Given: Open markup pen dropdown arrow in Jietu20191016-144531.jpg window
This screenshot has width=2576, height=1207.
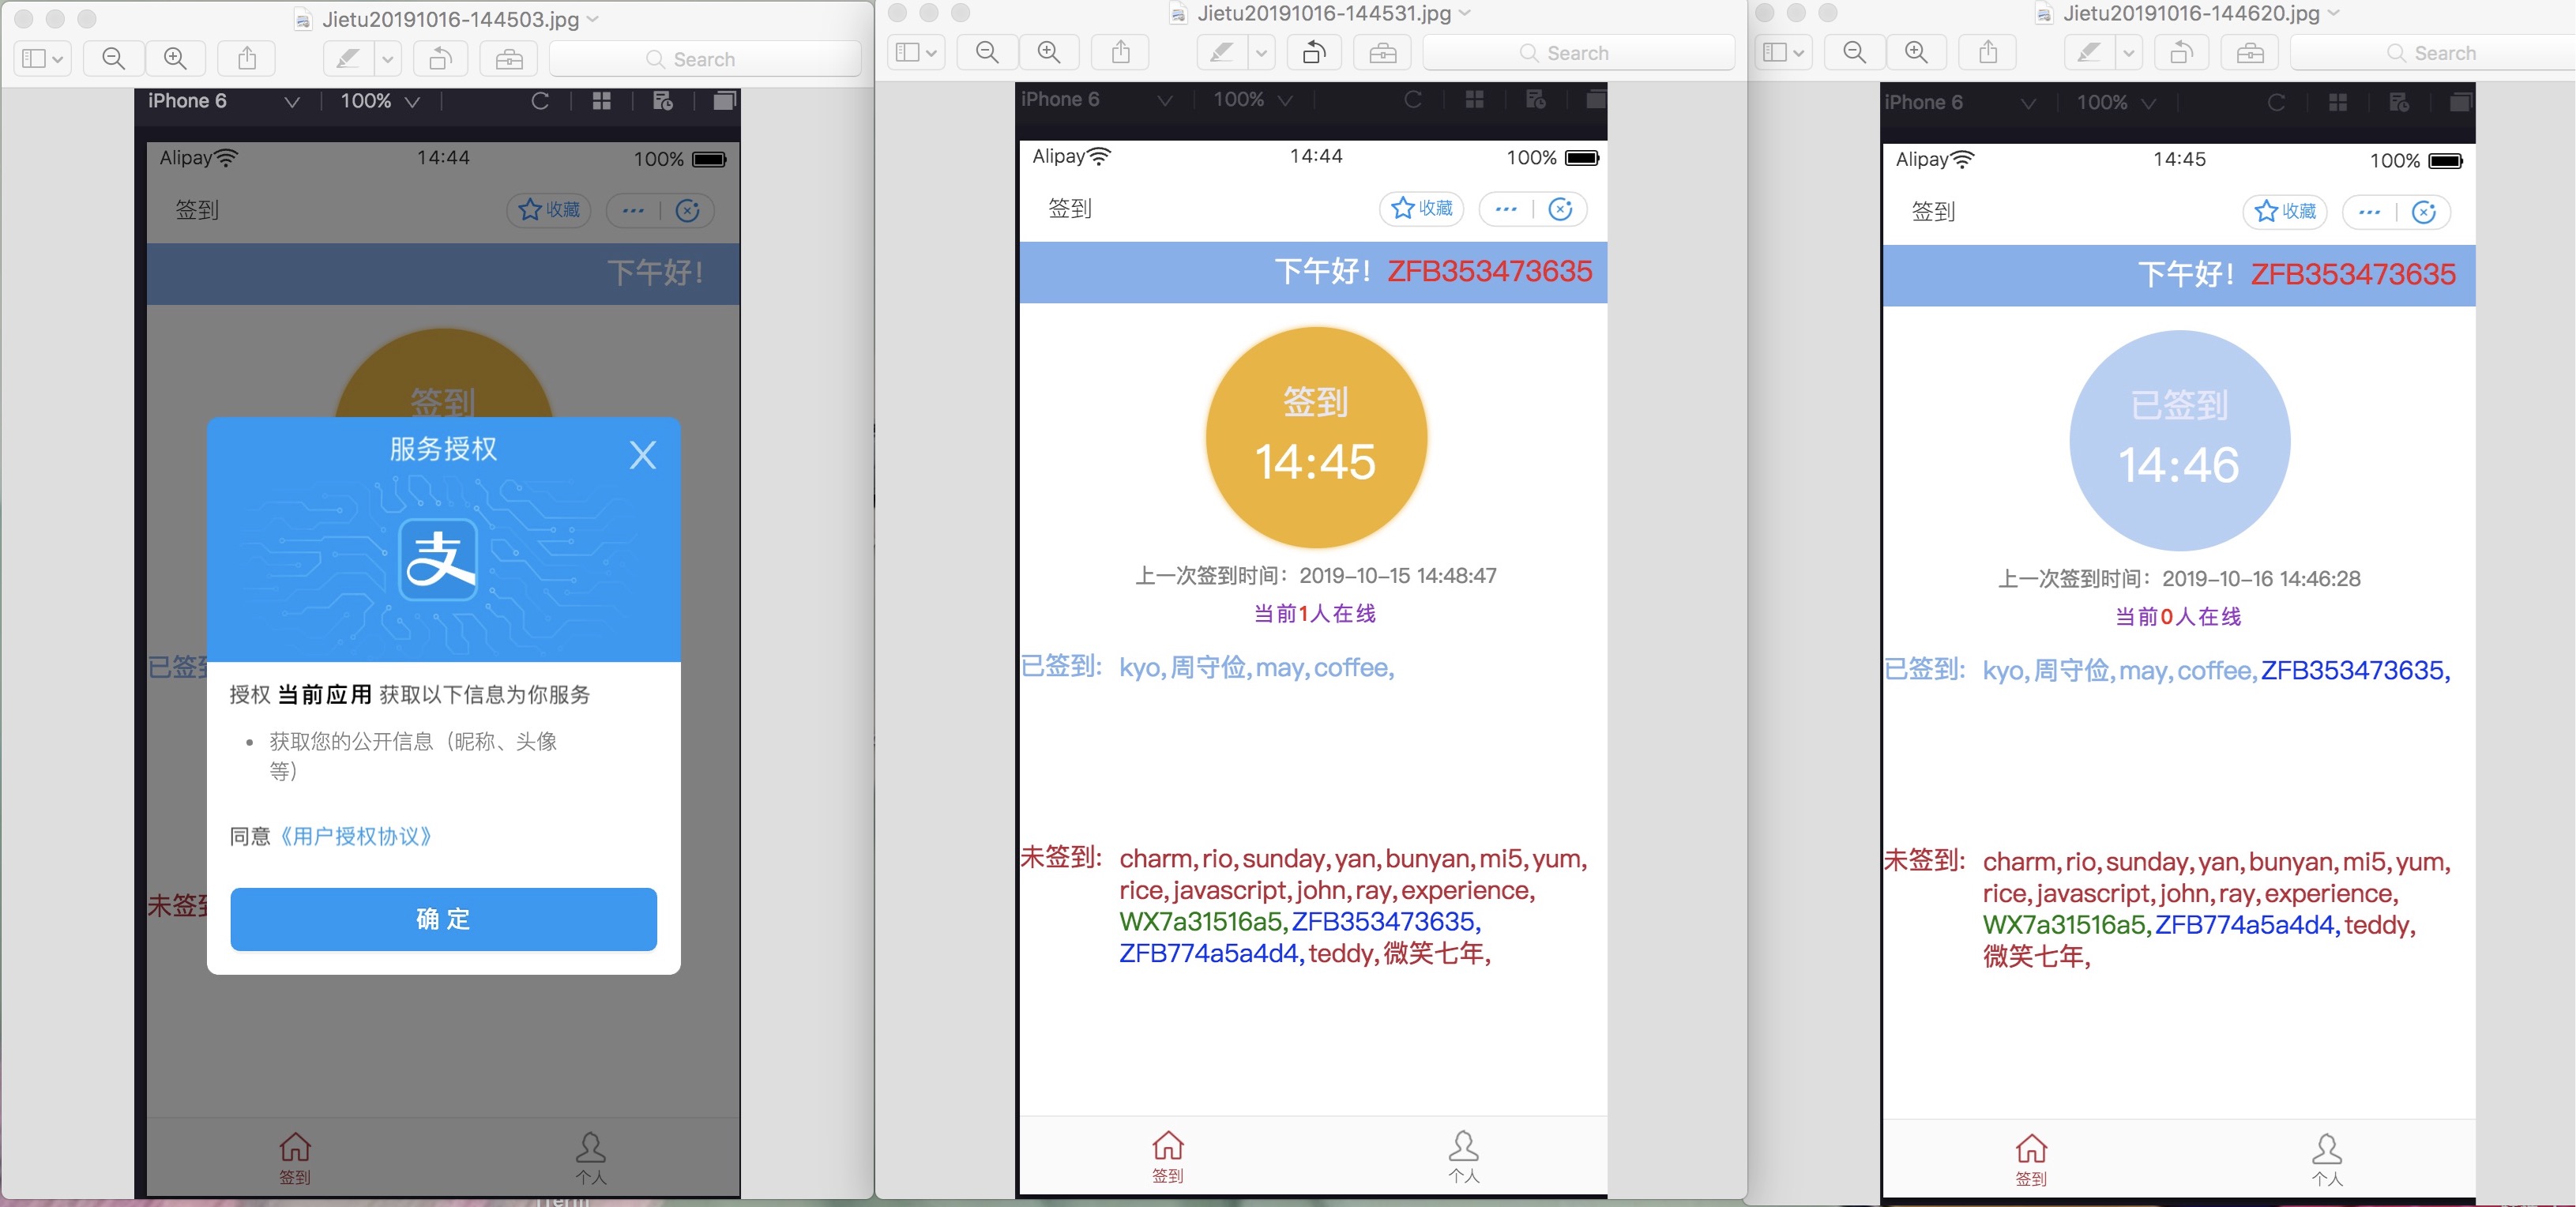Looking at the screenshot, I should coord(1262,53).
